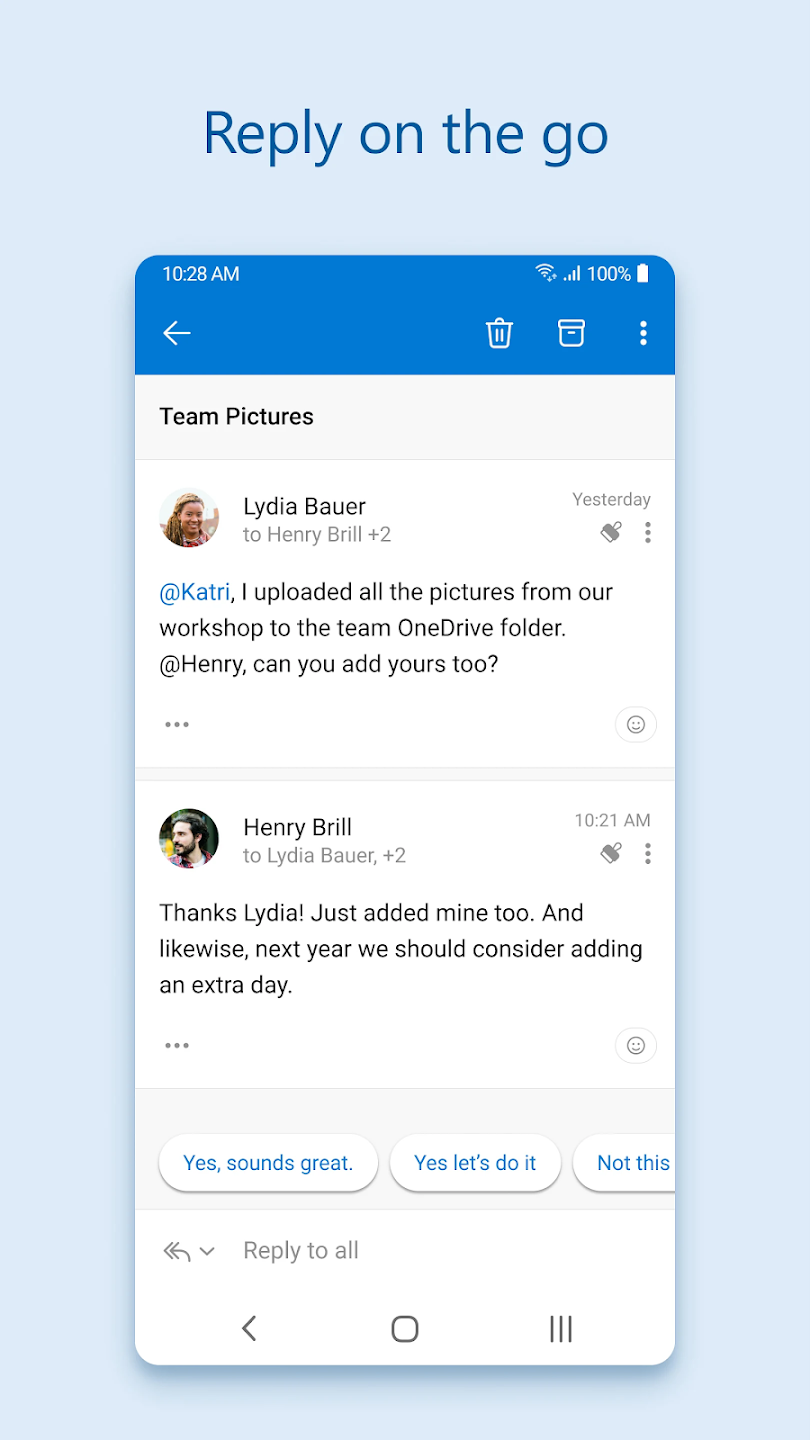810x1440 pixels.
Task: Open more options for Henry Brill's message
Action: pos(648,853)
